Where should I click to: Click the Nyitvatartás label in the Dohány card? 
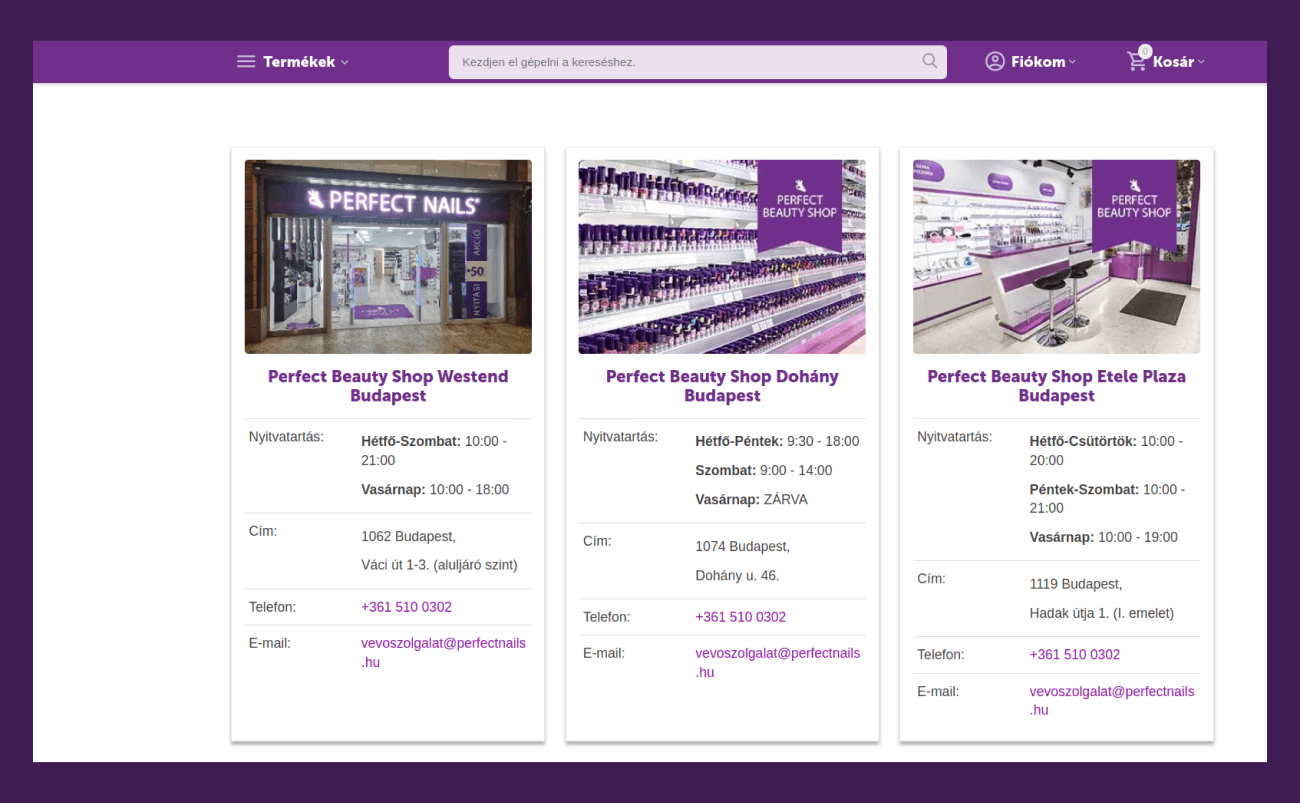(620, 437)
